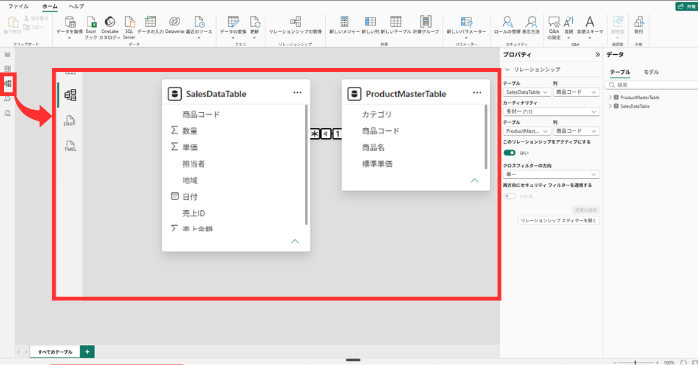Open ProductMasterTable more options (...)
The width and height of the screenshot is (698, 365).
pyautogui.click(x=477, y=93)
